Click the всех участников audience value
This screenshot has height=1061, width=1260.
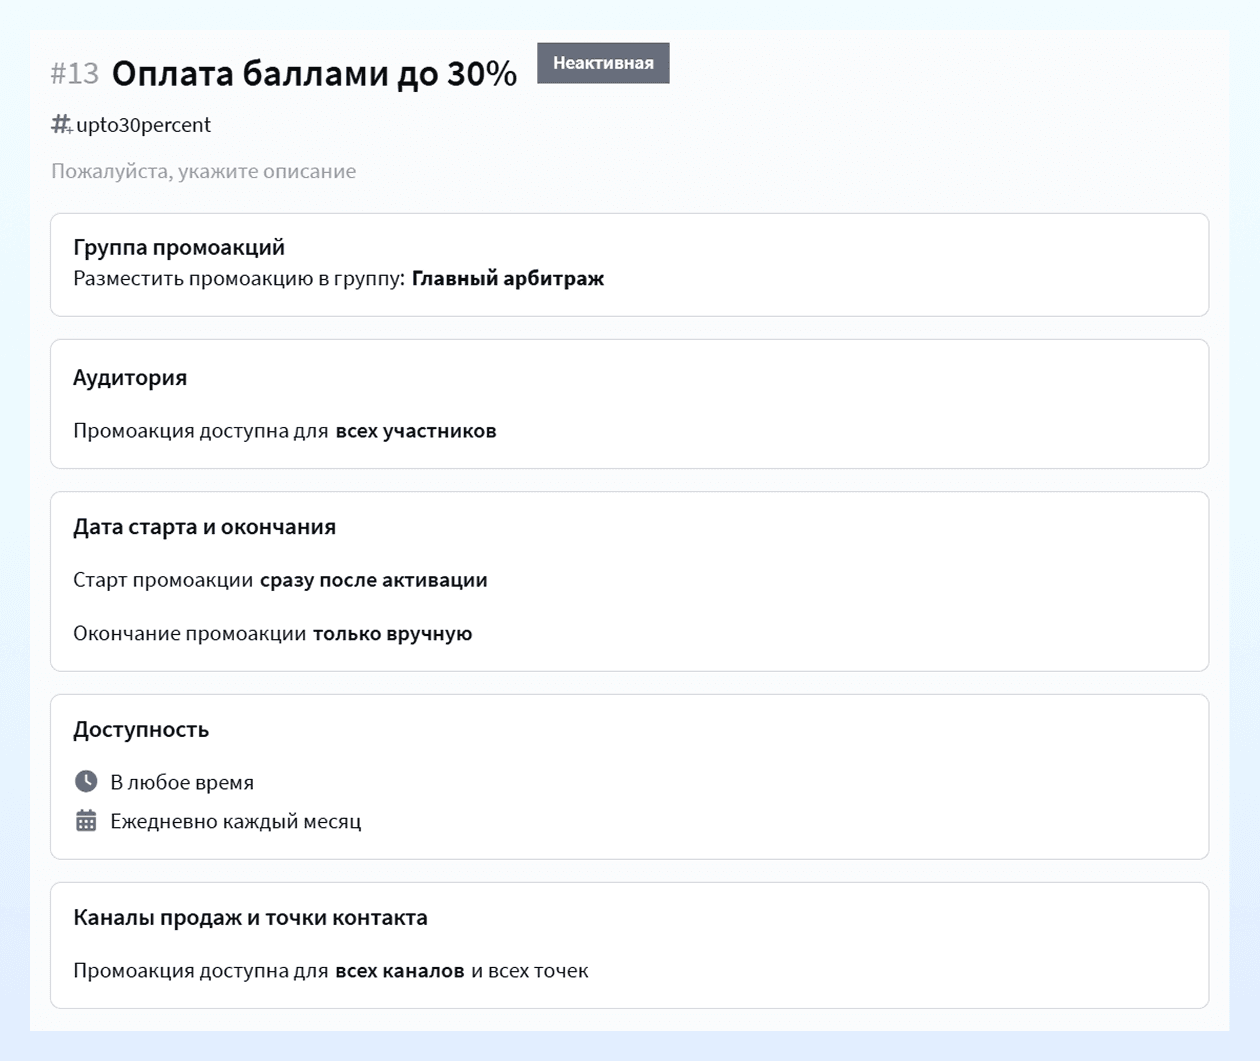point(416,431)
